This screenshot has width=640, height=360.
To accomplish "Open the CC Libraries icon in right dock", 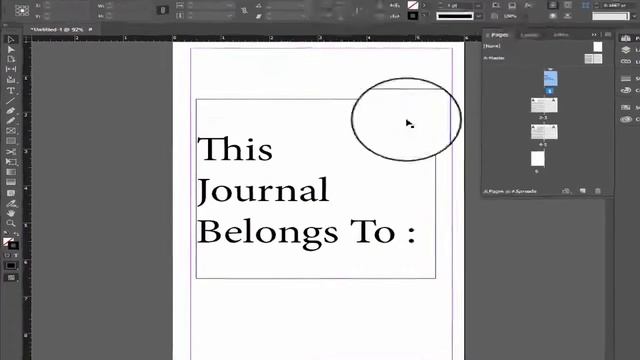I will point(626,119).
